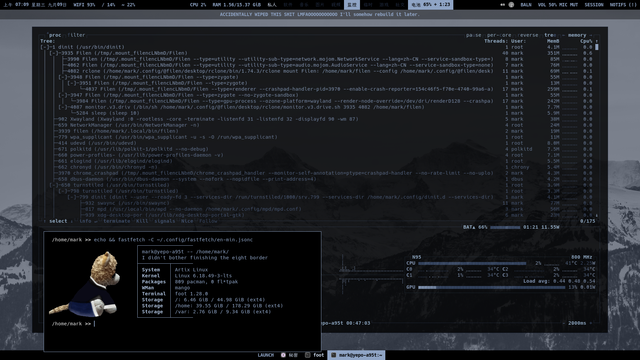Click the BAT 66% battery progress bar

click(505, 227)
